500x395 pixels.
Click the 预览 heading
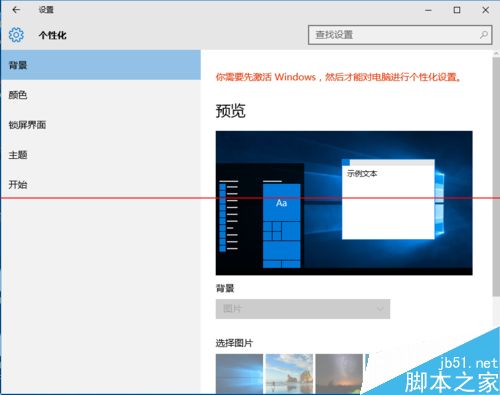click(x=230, y=111)
